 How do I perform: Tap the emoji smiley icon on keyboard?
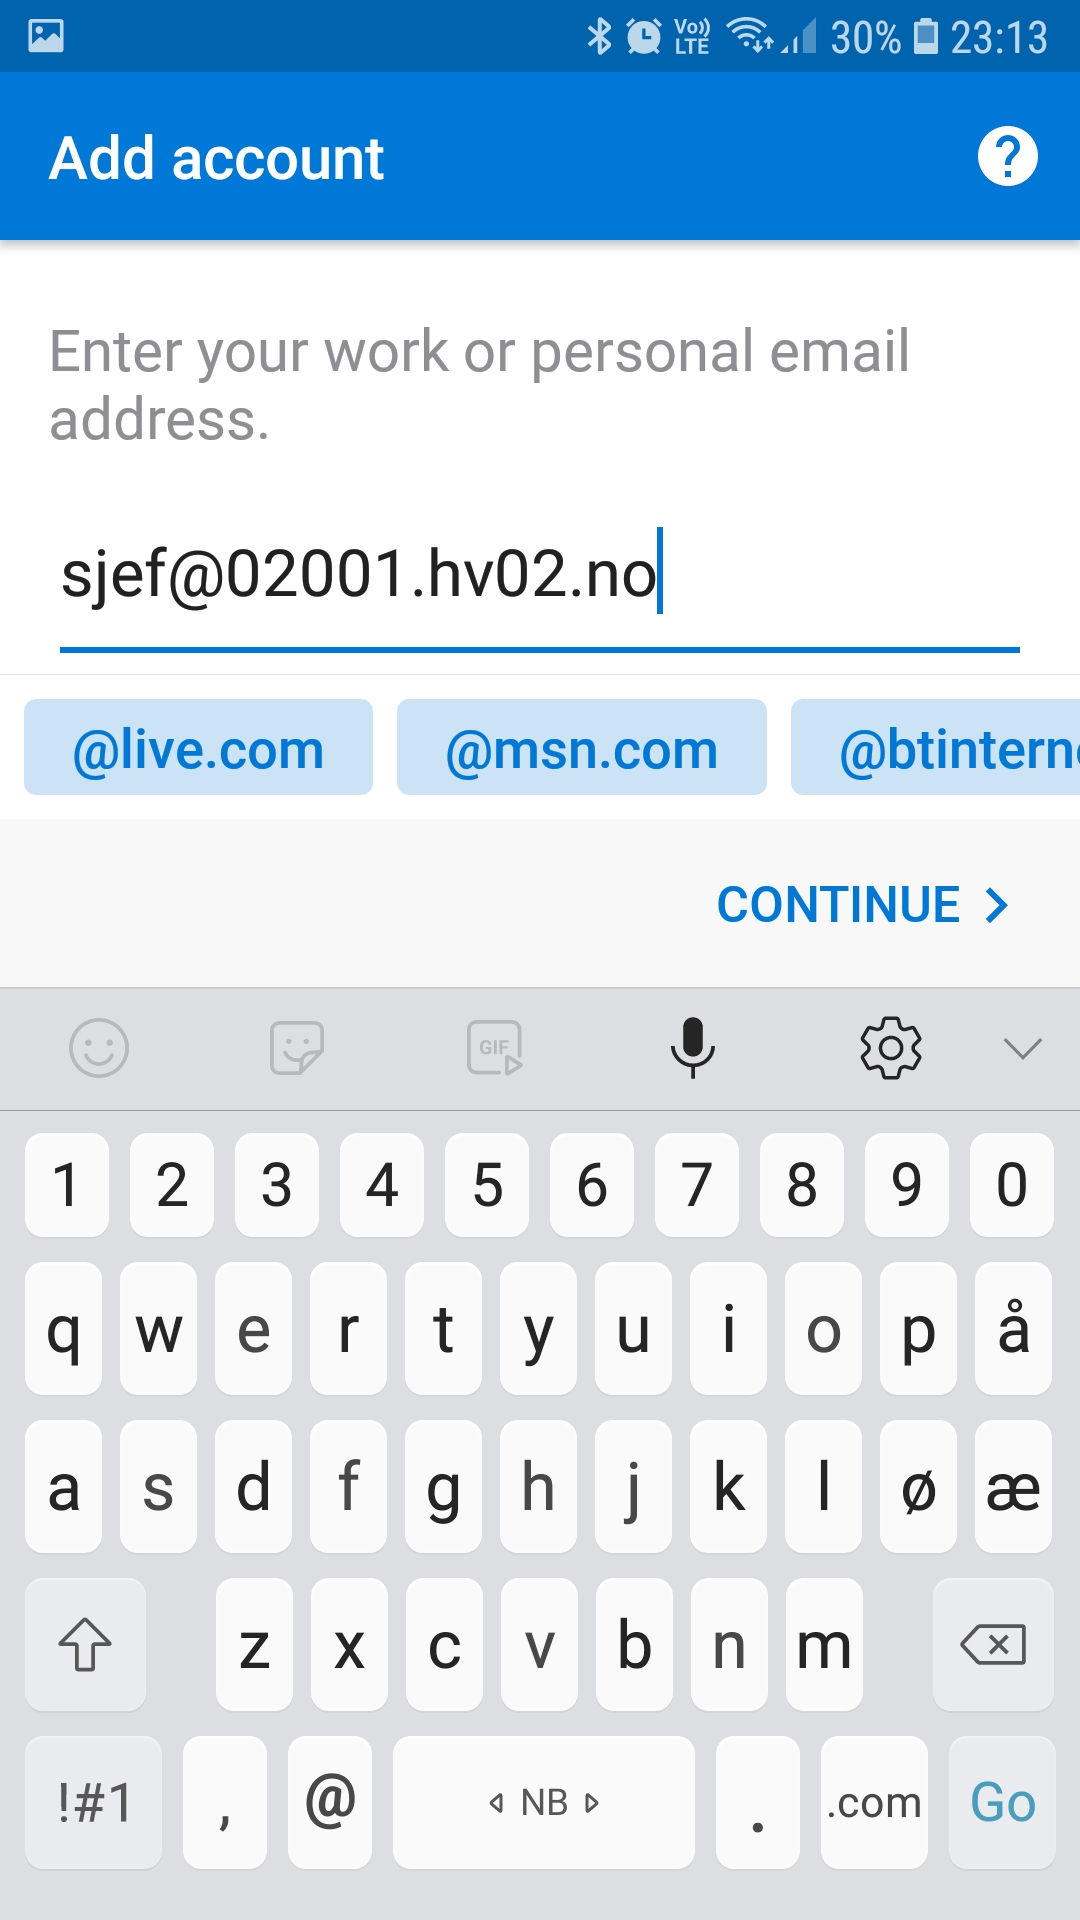(99, 1048)
